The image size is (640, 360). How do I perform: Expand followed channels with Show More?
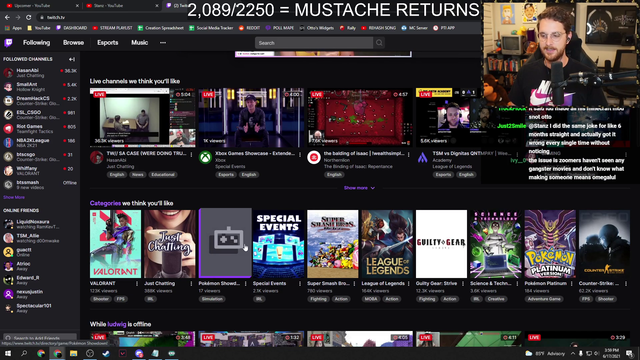click(14, 197)
